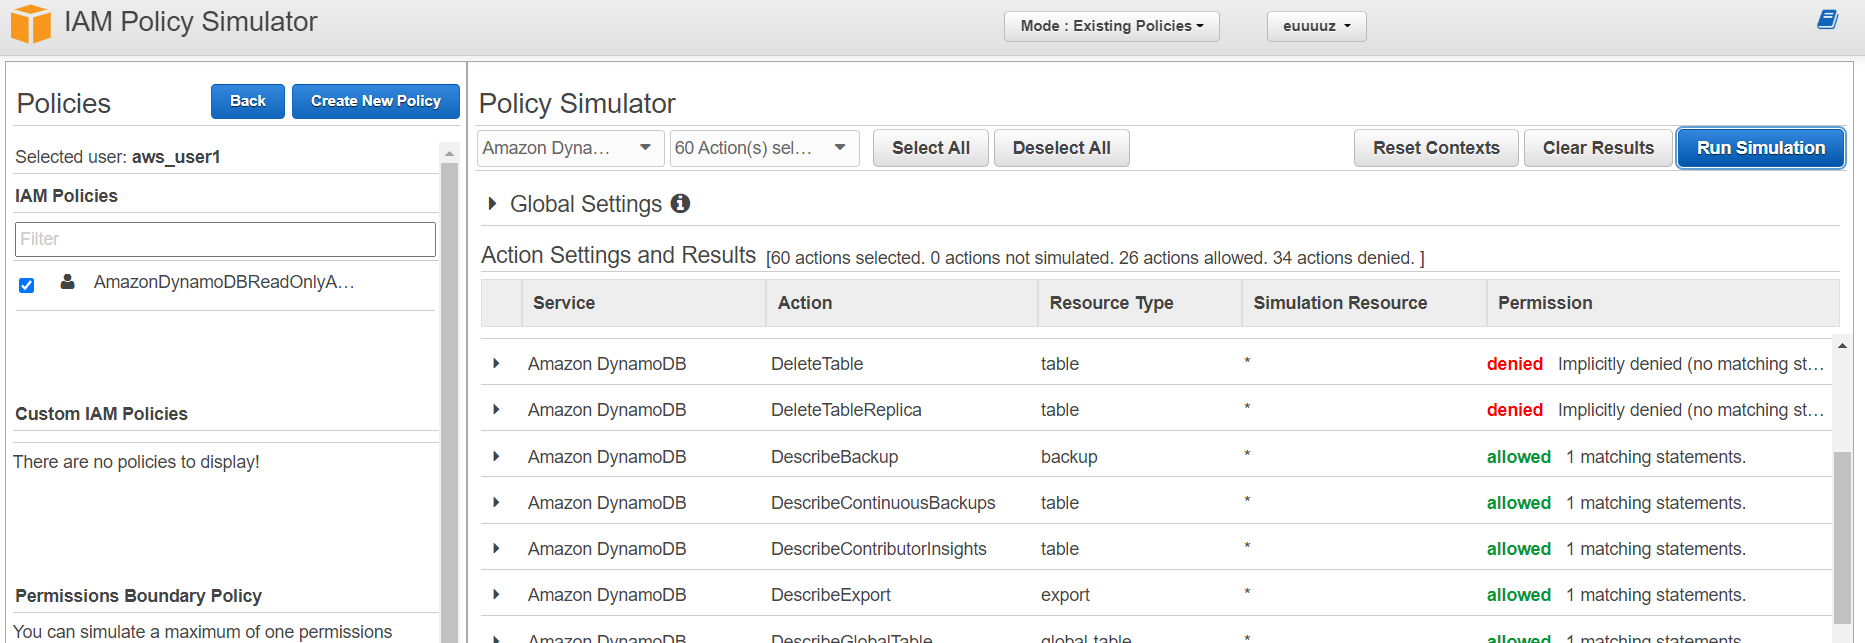Image resolution: width=1865 pixels, height=643 pixels.
Task: Click the AWS orange cube logo
Action: tap(30, 23)
